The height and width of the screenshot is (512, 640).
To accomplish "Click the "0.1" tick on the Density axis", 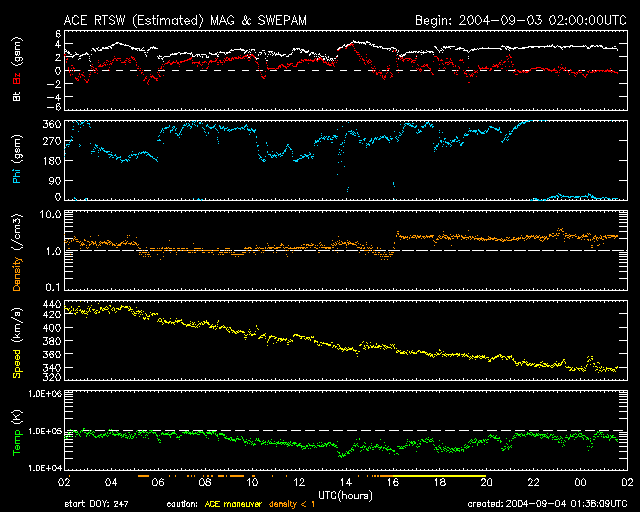I will click(53, 287).
